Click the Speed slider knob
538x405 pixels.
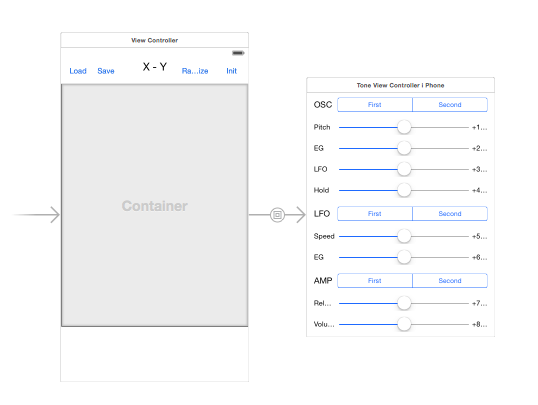pyautogui.click(x=404, y=236)
